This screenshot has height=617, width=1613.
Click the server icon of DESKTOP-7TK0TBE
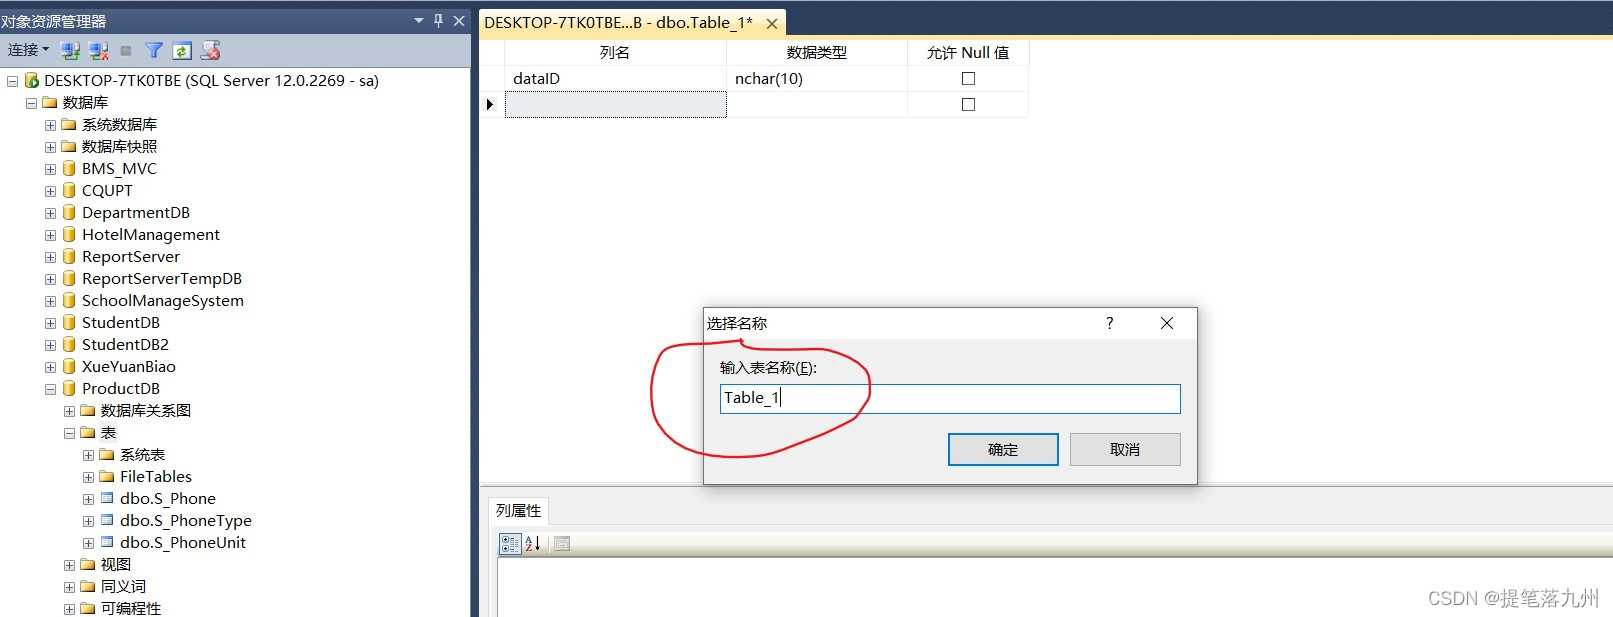click(x=31, y=80)
